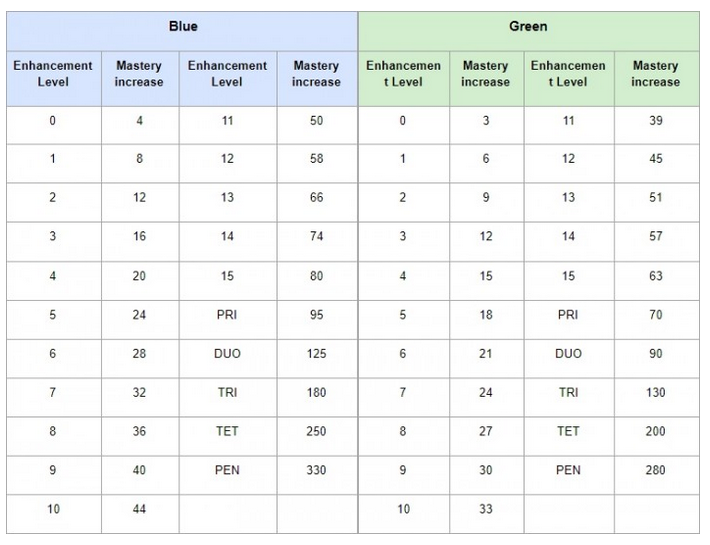Select the Blue header cell
Screen dimensions: 710x545
pos(182,31)
